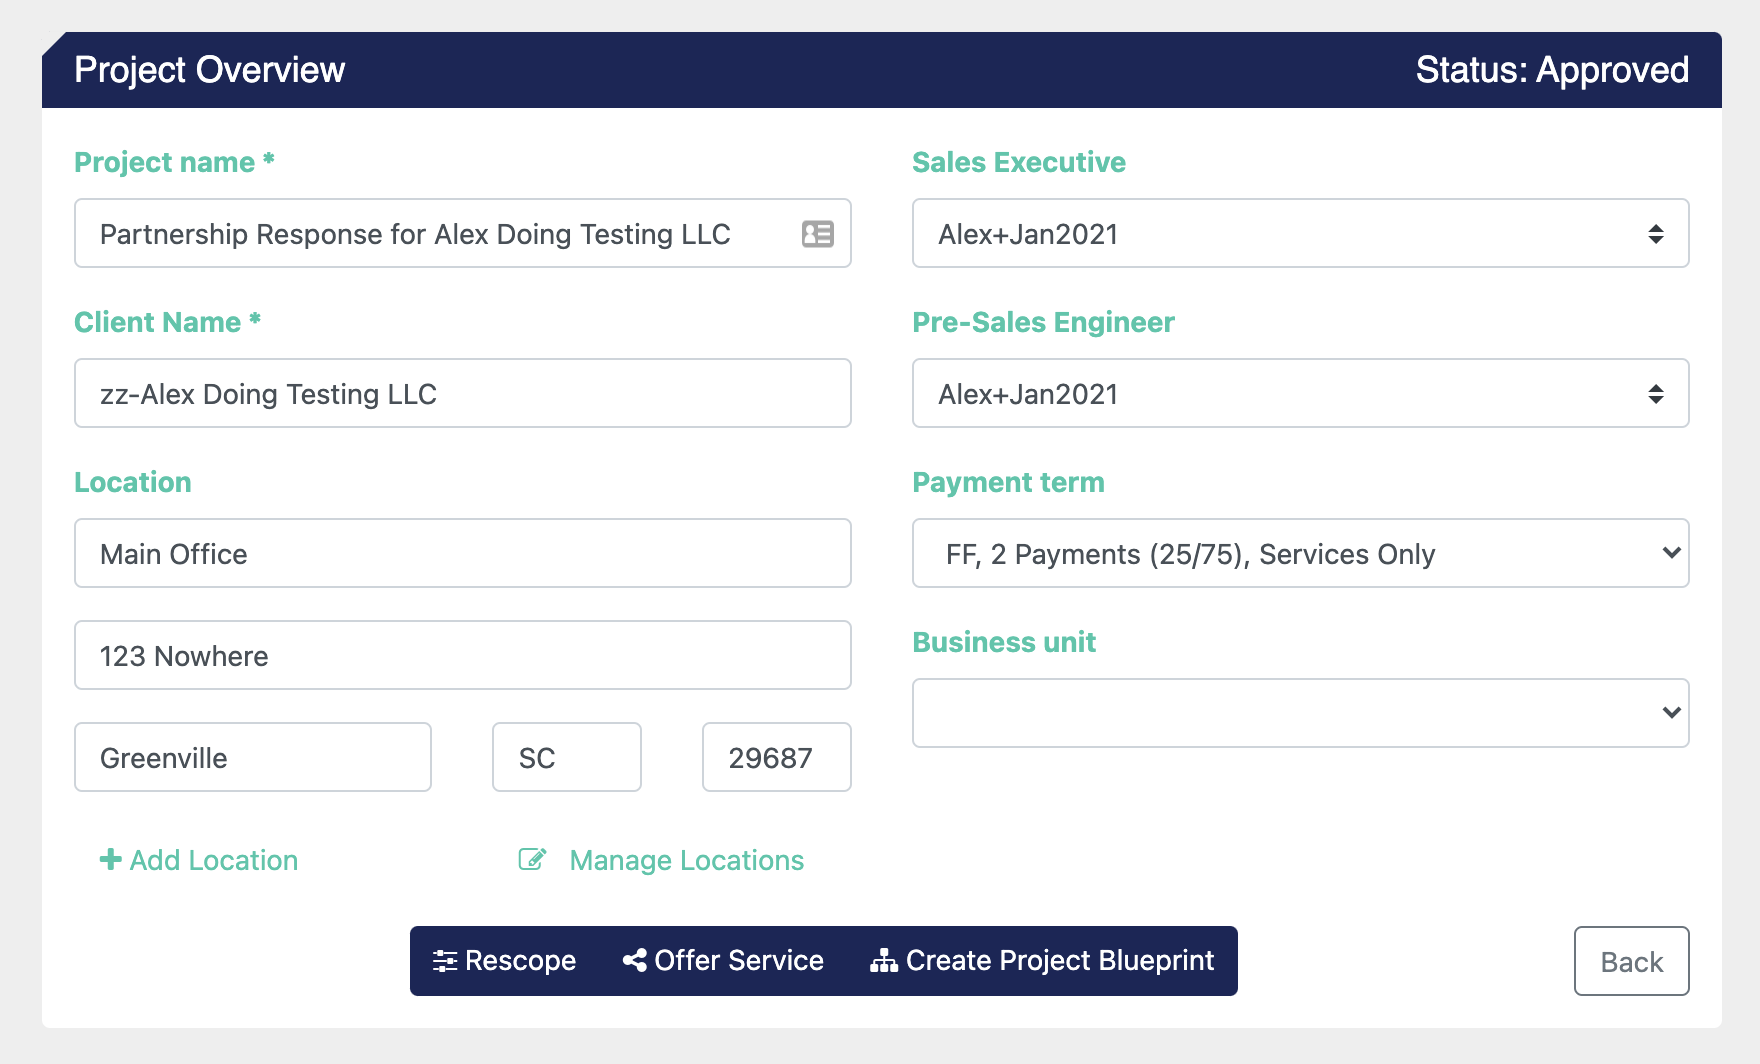The height and width of the screenshot is (1064, 1760).
Task: Click Create Project Blueprint button
Action: (1042, 961)
